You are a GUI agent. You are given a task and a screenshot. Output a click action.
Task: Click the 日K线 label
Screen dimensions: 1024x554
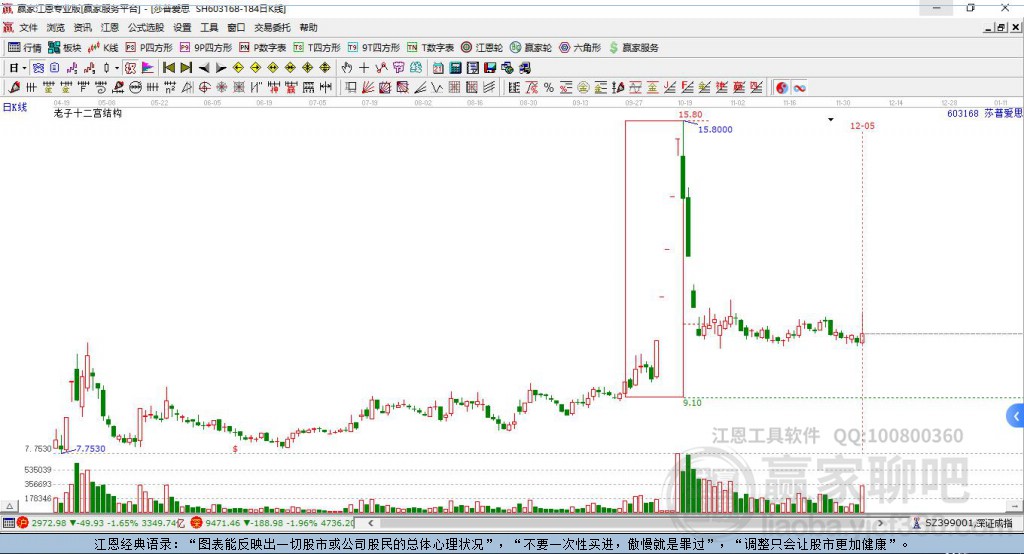click(x=14, y=107)
